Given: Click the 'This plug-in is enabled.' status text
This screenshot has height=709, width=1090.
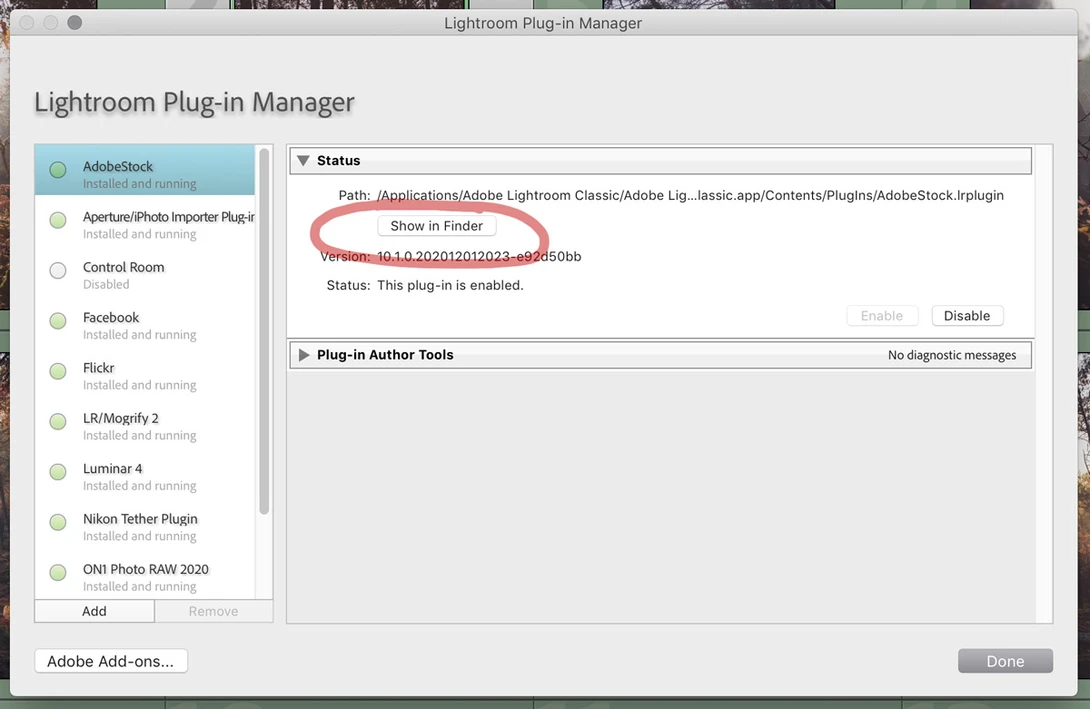Looking at the screenshot, I should pyautogui.click(x=450, y=286).
